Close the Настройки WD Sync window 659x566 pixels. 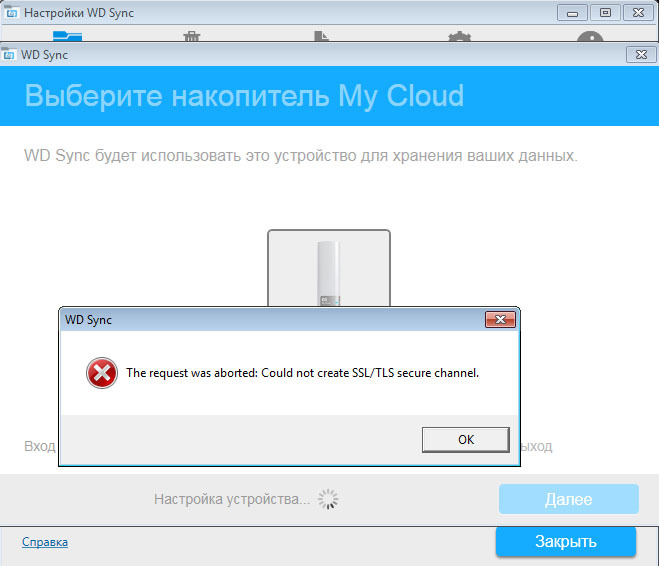(x=638, y=13)
